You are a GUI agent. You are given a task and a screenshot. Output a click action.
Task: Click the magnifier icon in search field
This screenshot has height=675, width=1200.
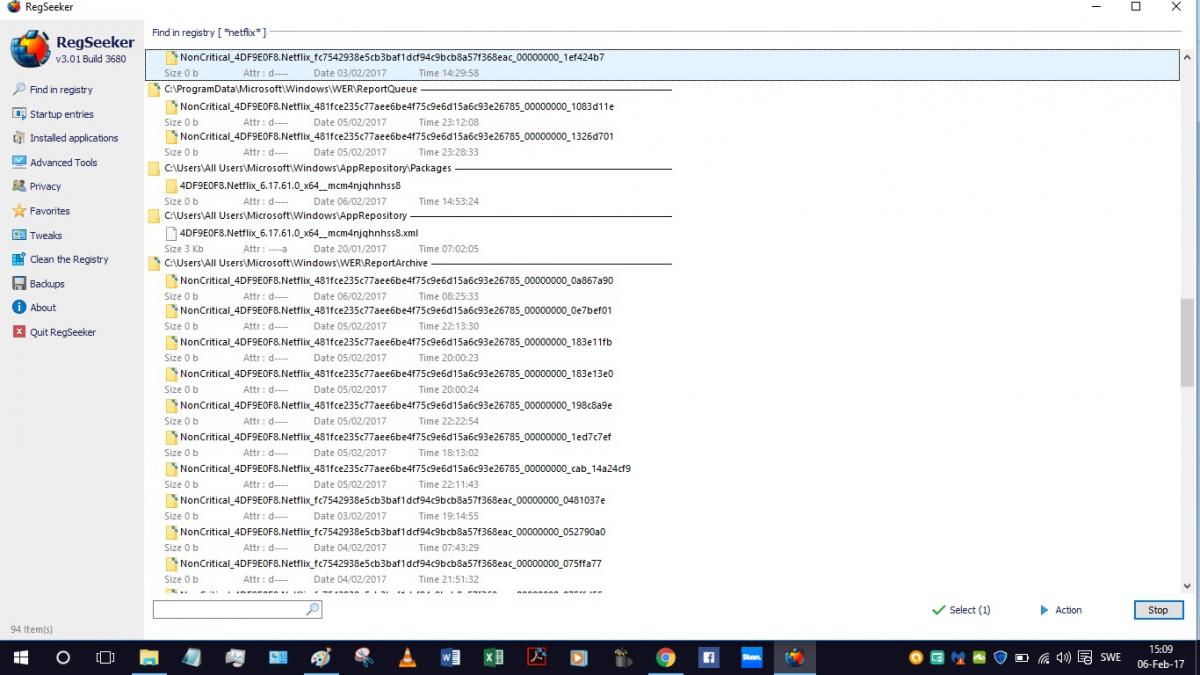tap(313, 609)
